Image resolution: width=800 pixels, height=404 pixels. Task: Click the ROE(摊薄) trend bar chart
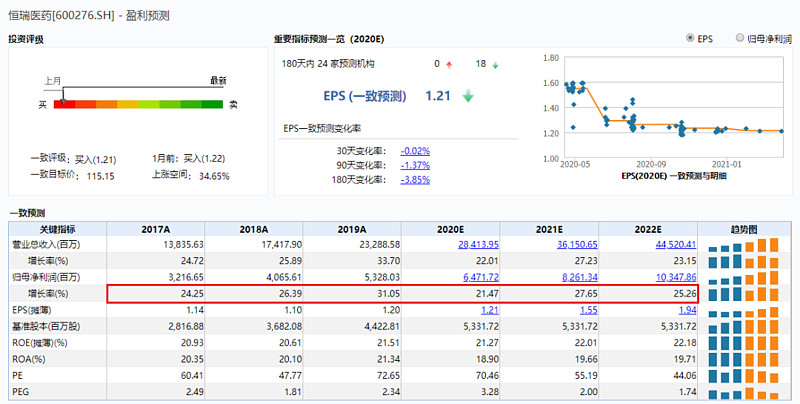click(x=743, y=343)
